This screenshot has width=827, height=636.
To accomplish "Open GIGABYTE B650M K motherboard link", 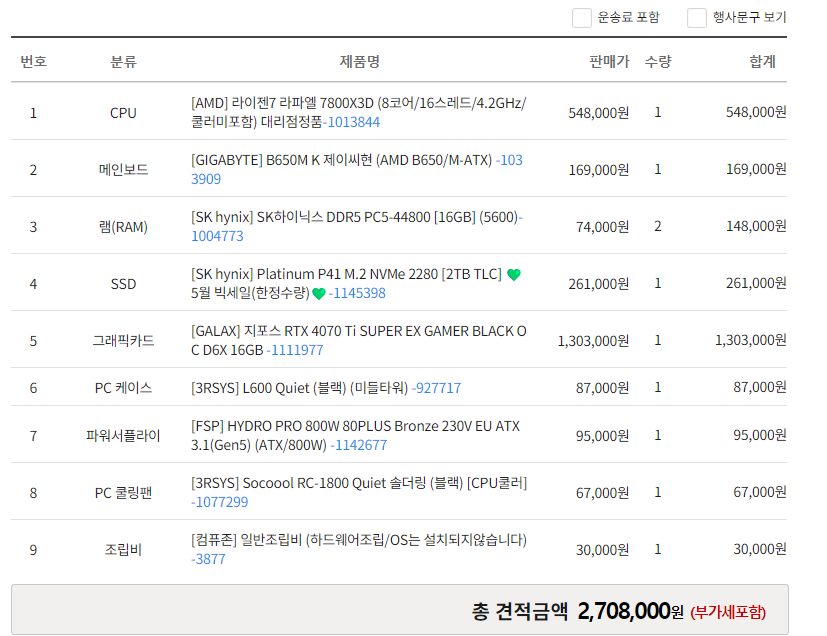I will tap(357, 169).
